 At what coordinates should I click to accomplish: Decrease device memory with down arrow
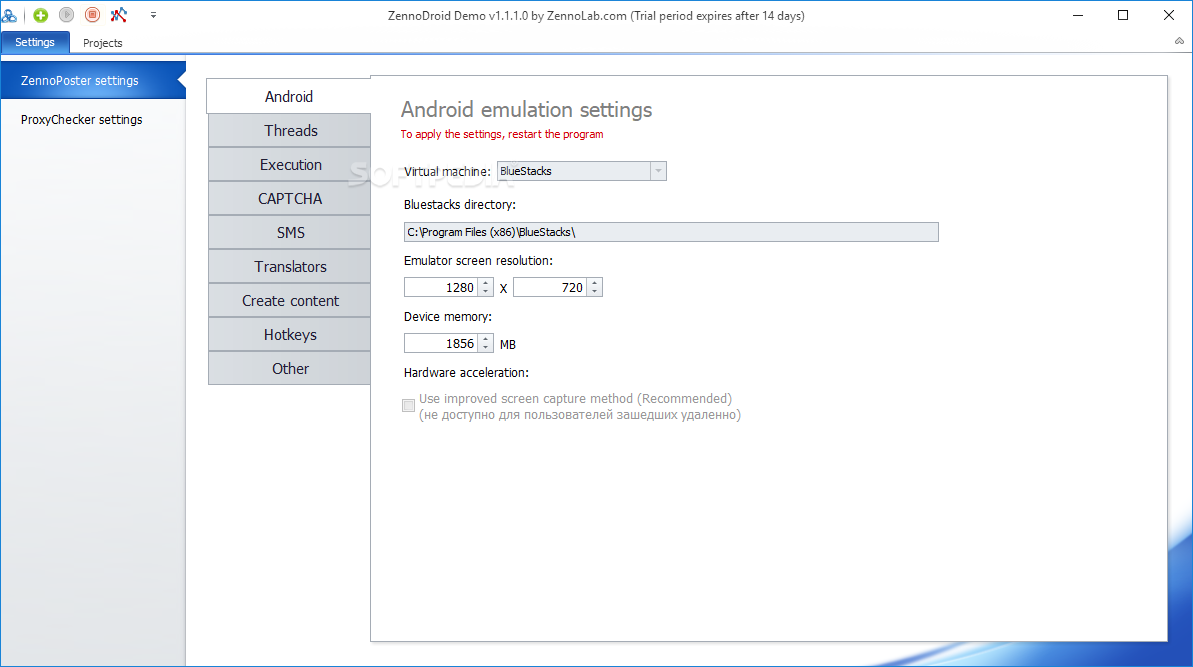pos(485,348)
